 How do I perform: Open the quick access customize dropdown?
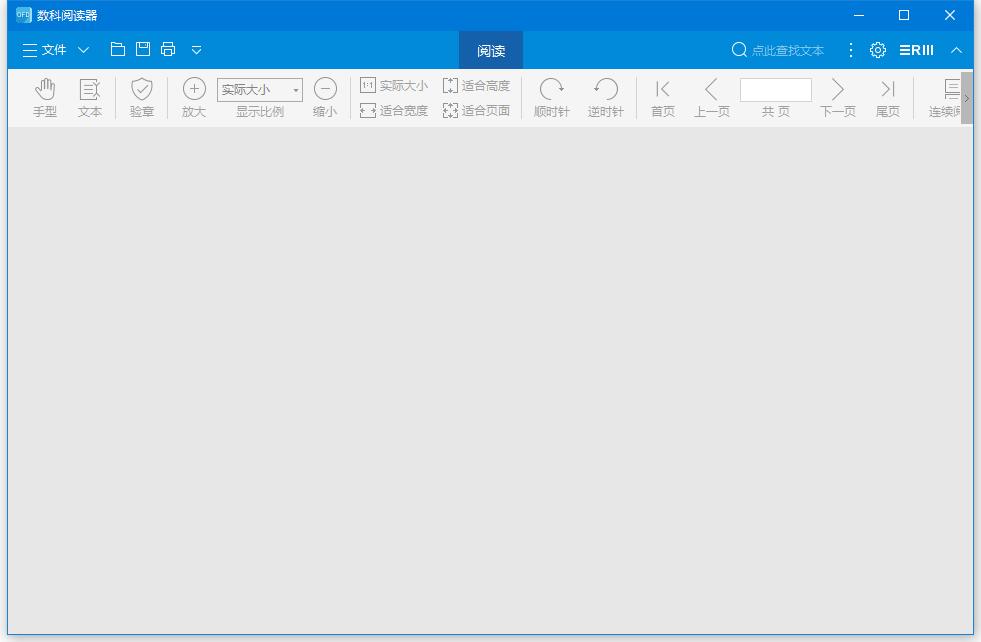(196, 50)
